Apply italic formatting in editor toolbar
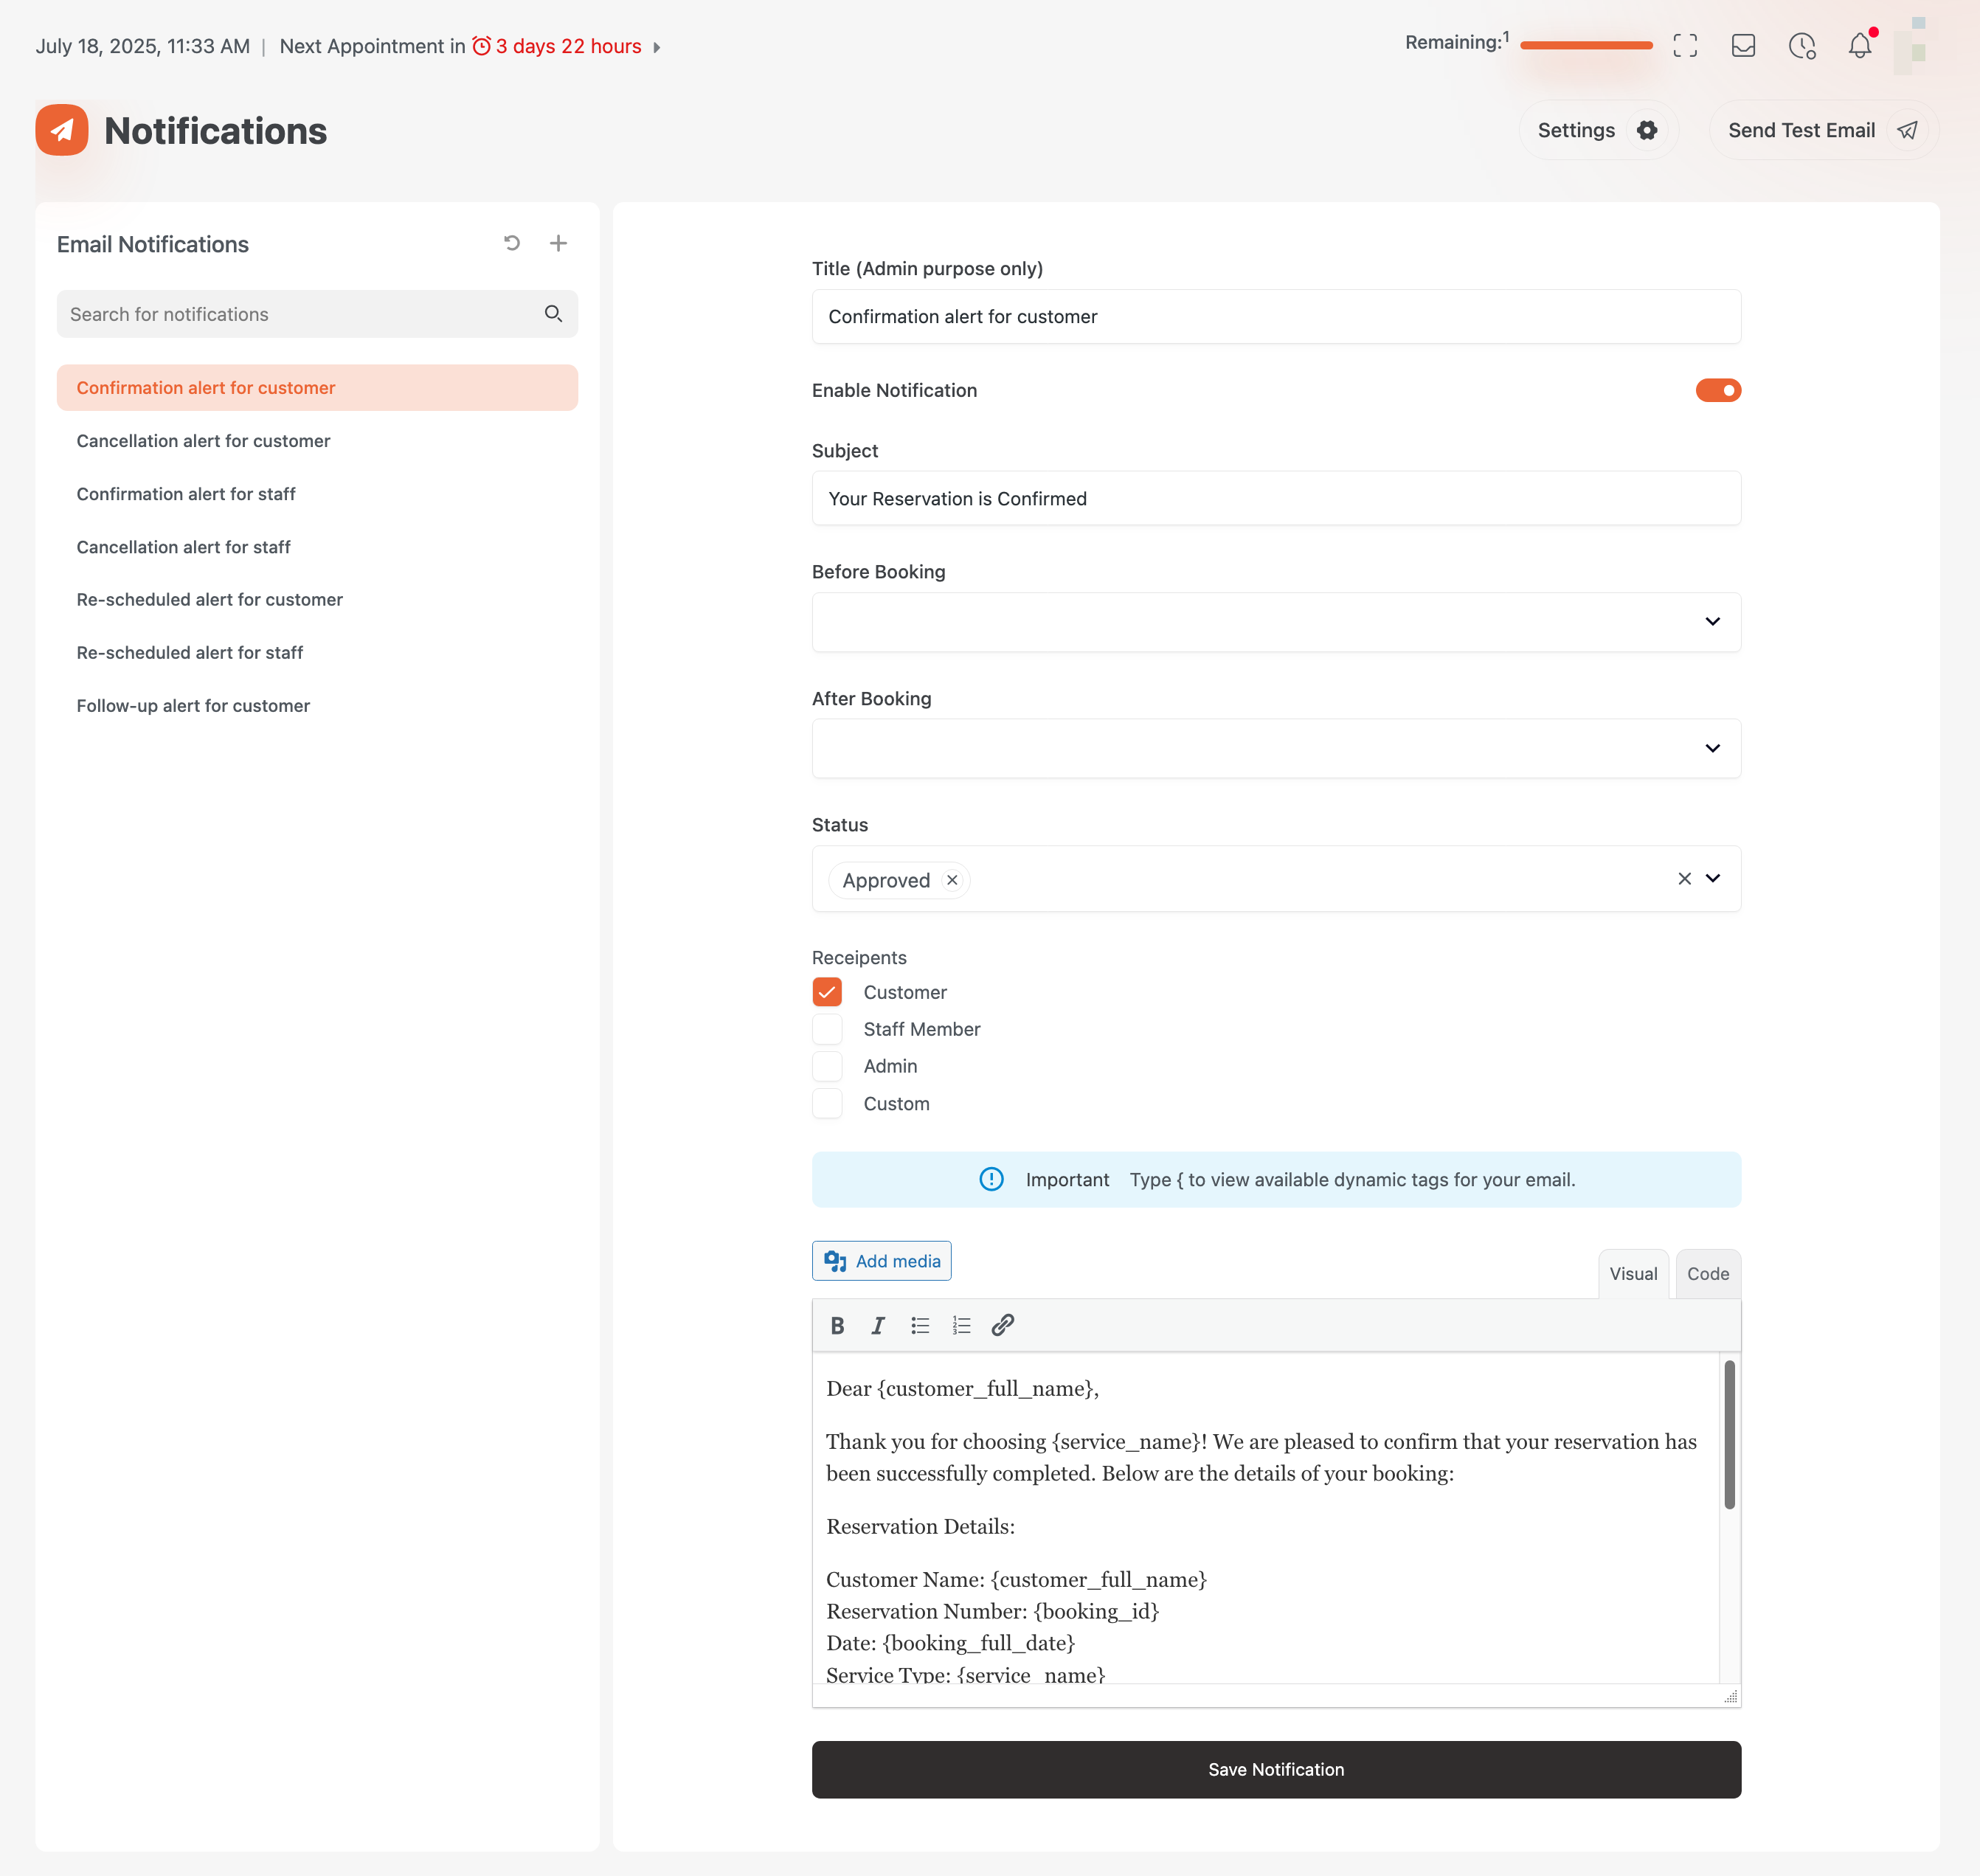The image size is (1980, 1876). click(878, 1325)
